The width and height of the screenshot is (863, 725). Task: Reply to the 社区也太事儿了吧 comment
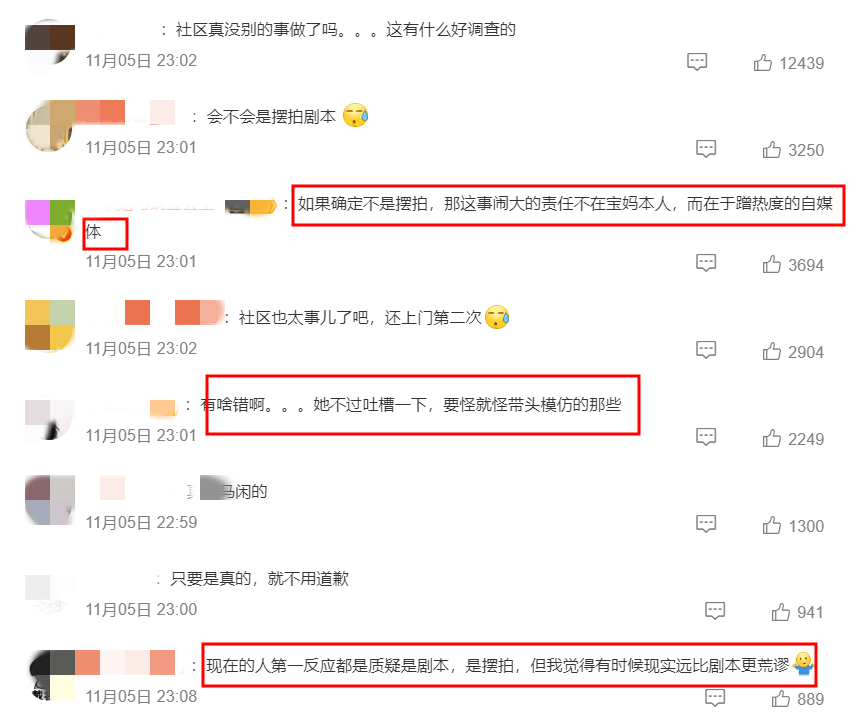[x=706, y=350]
